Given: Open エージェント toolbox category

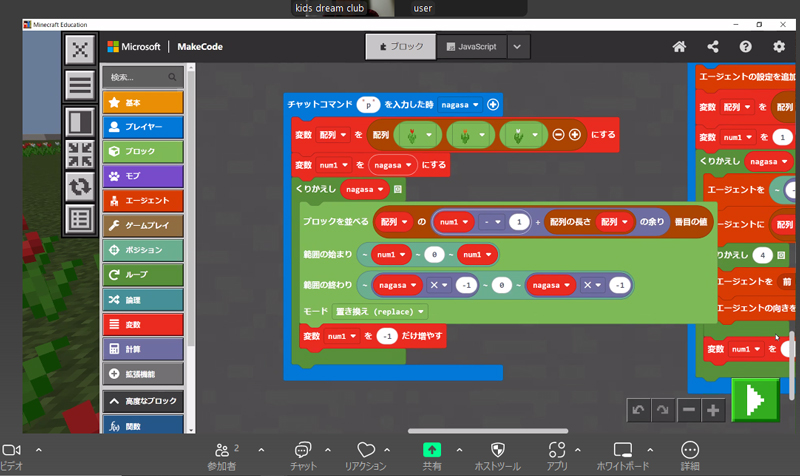Looking at the screenshot, I should (x=143, y=201).
